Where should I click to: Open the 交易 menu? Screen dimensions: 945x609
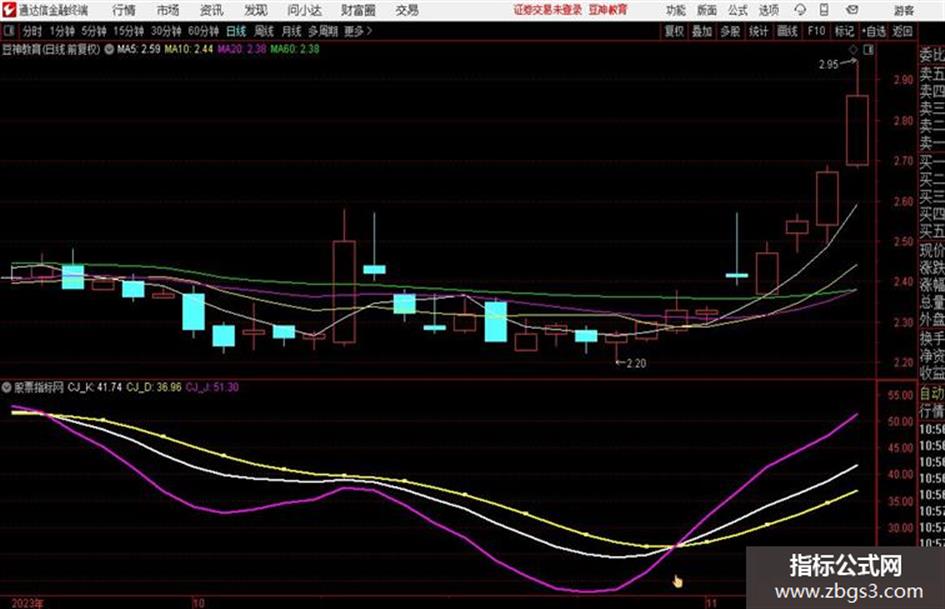coord(407,10)
